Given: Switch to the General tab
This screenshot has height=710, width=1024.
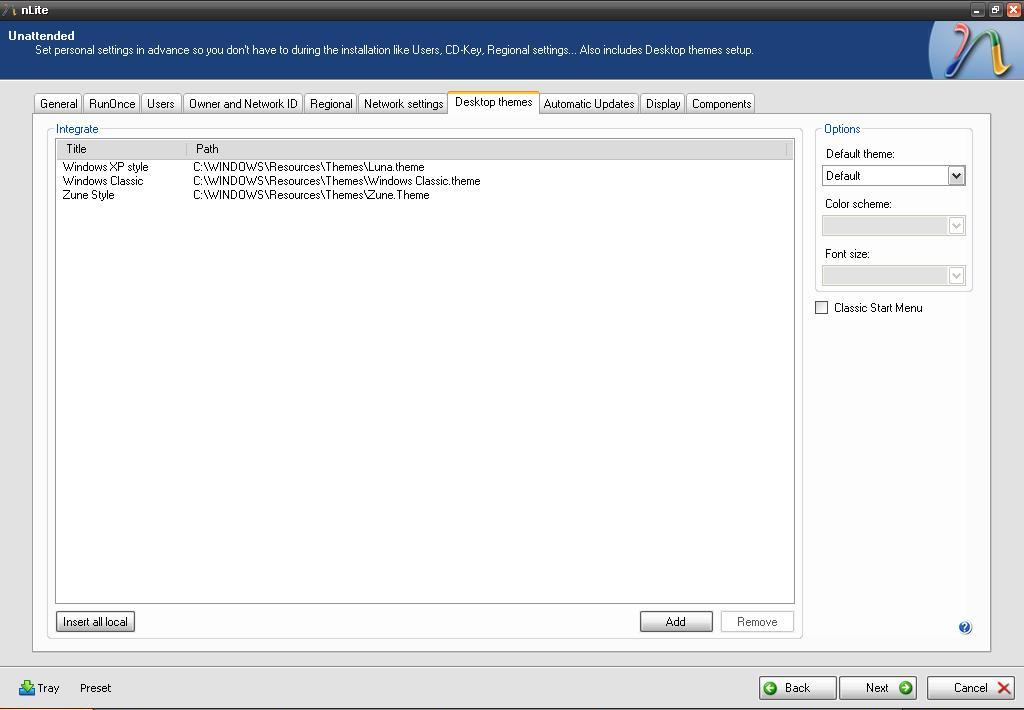Looking at the screenshot, I should (x=59, y=104).
